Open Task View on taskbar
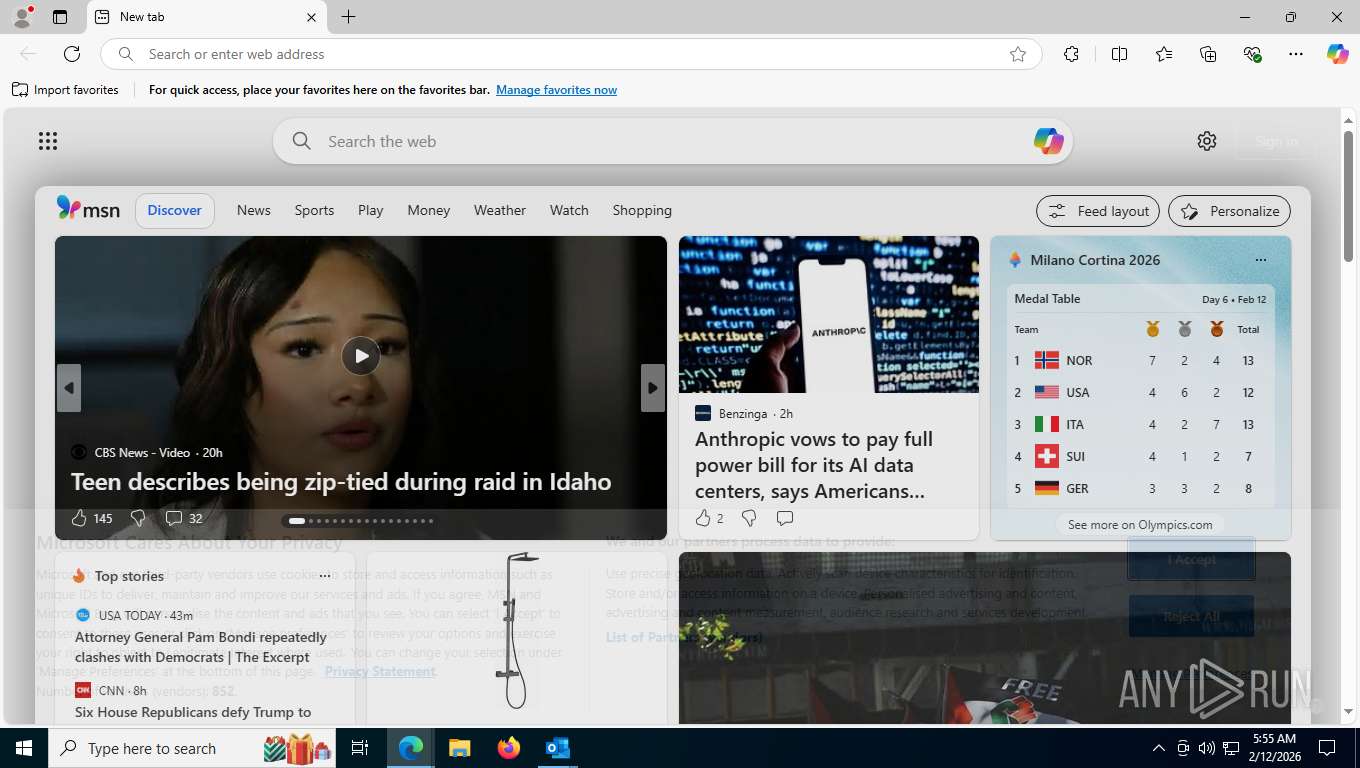The width and height of the screenshot is (1360, 768). (x=360, y=748)
